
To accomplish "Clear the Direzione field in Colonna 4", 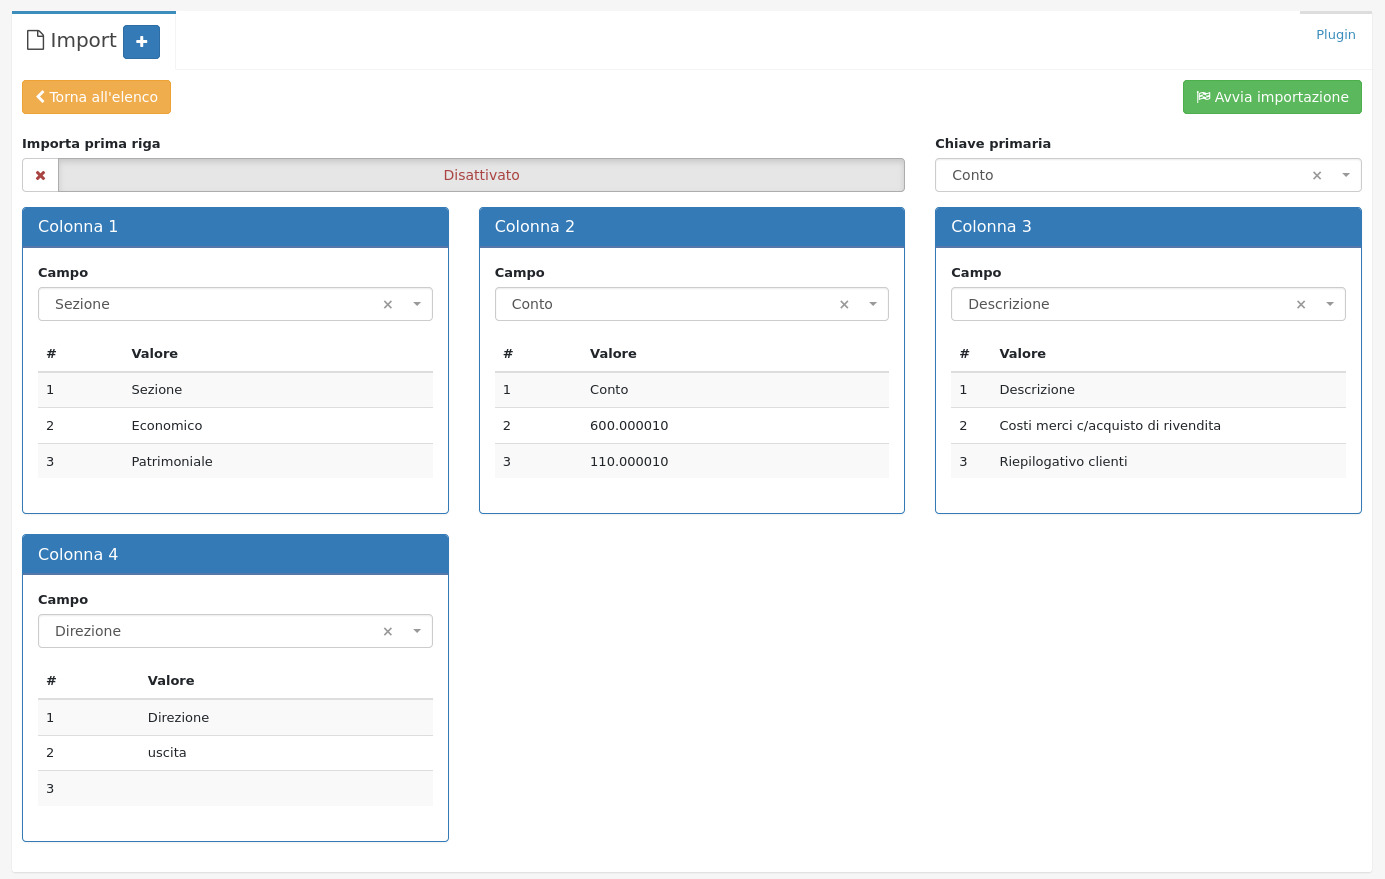I will [388, 631].
